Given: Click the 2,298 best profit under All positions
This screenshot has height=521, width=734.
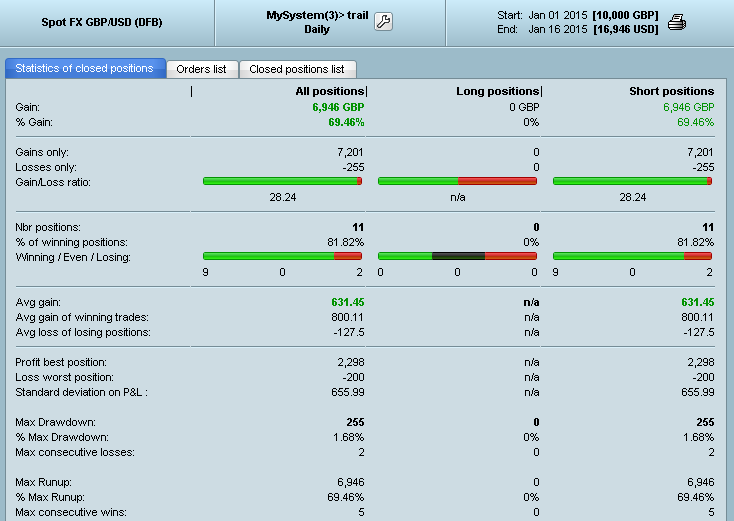Looking at the screenshot, I should click(351, 362).
